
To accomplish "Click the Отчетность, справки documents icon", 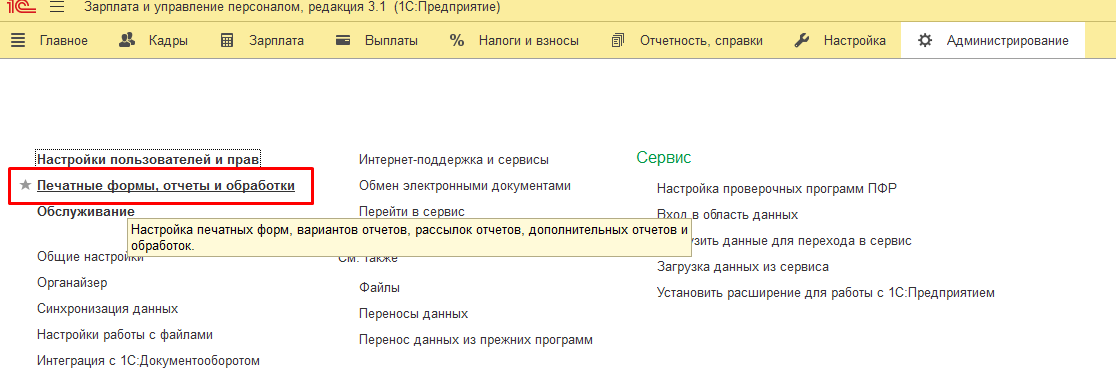I will point(617,41).
